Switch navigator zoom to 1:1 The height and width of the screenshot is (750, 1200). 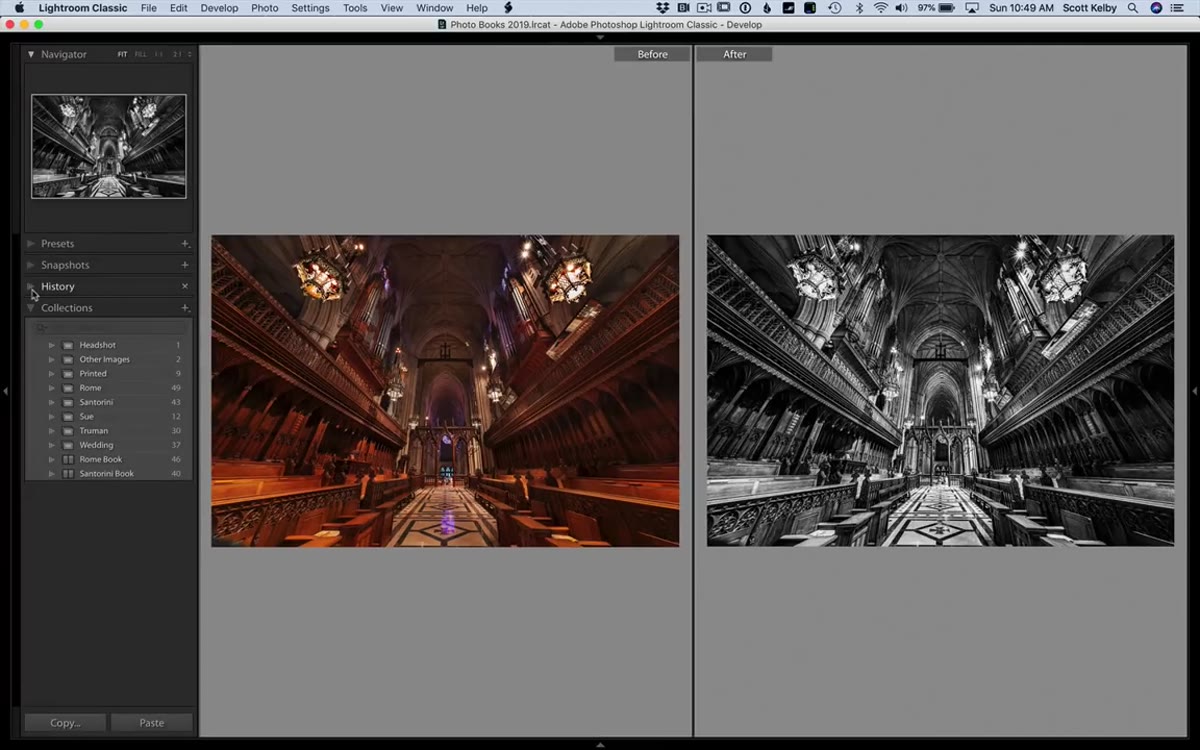pyautogui.click(x=159, y=54)
